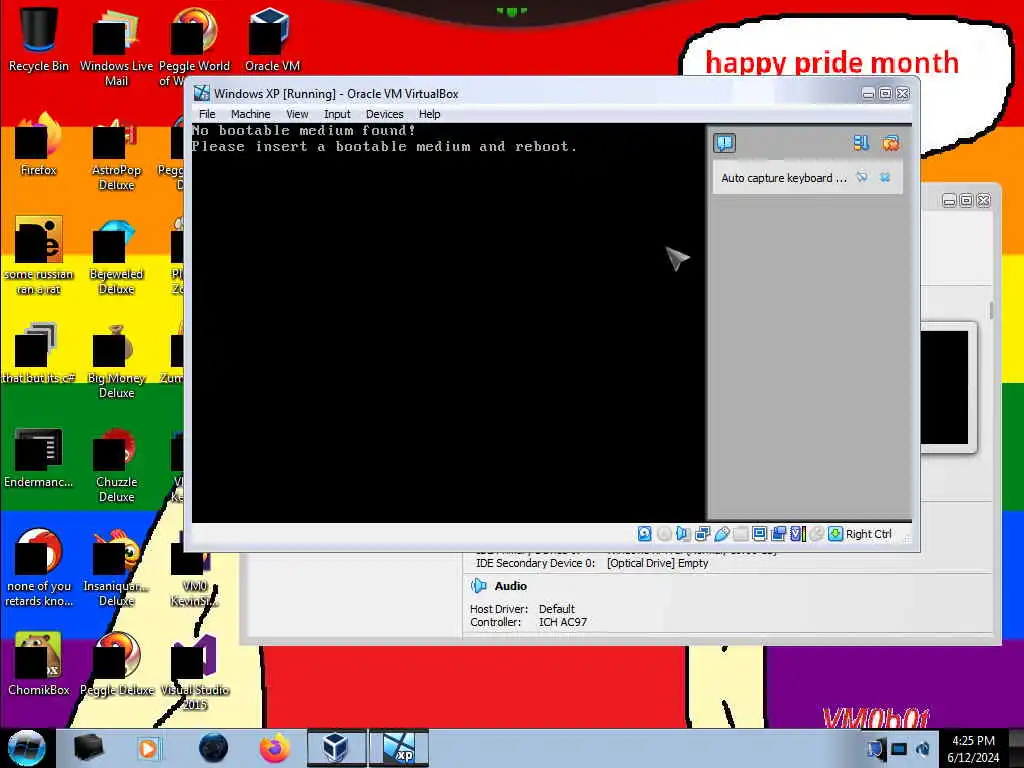
Task: Click the recording status indicator icon
Action: [x=778, y=534]
